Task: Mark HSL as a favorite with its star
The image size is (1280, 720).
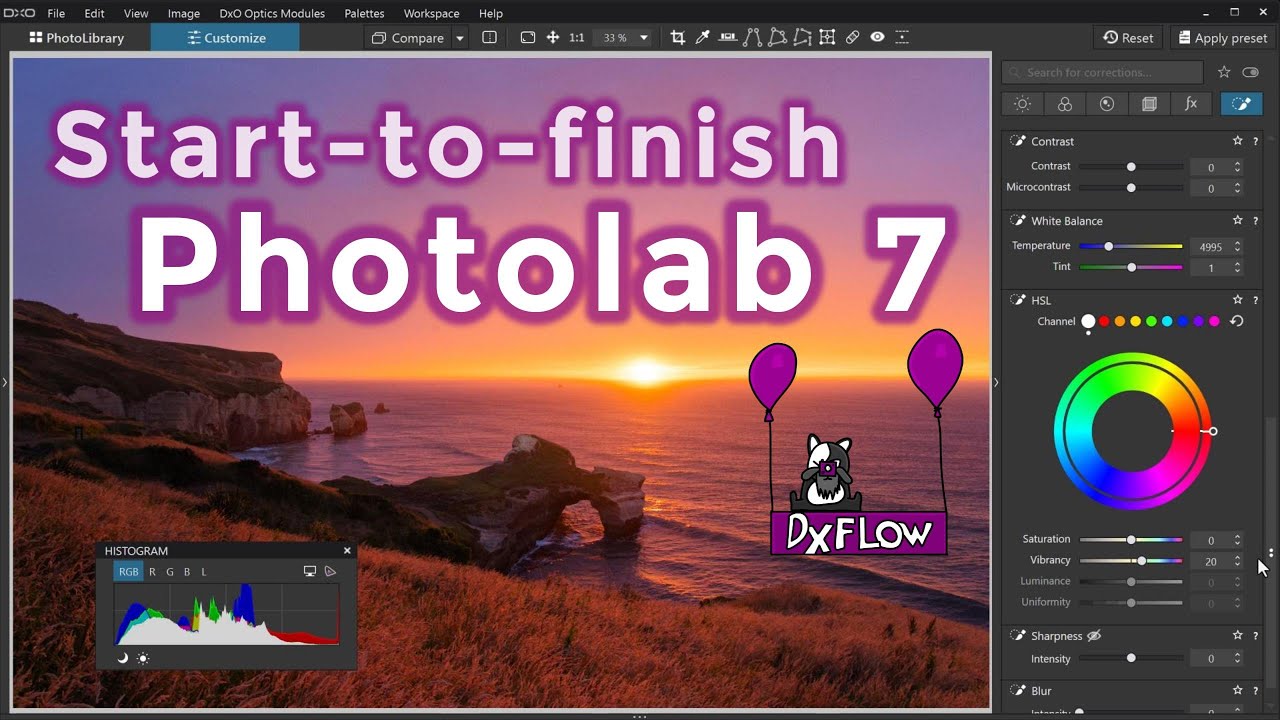Action: (1237, 300)
